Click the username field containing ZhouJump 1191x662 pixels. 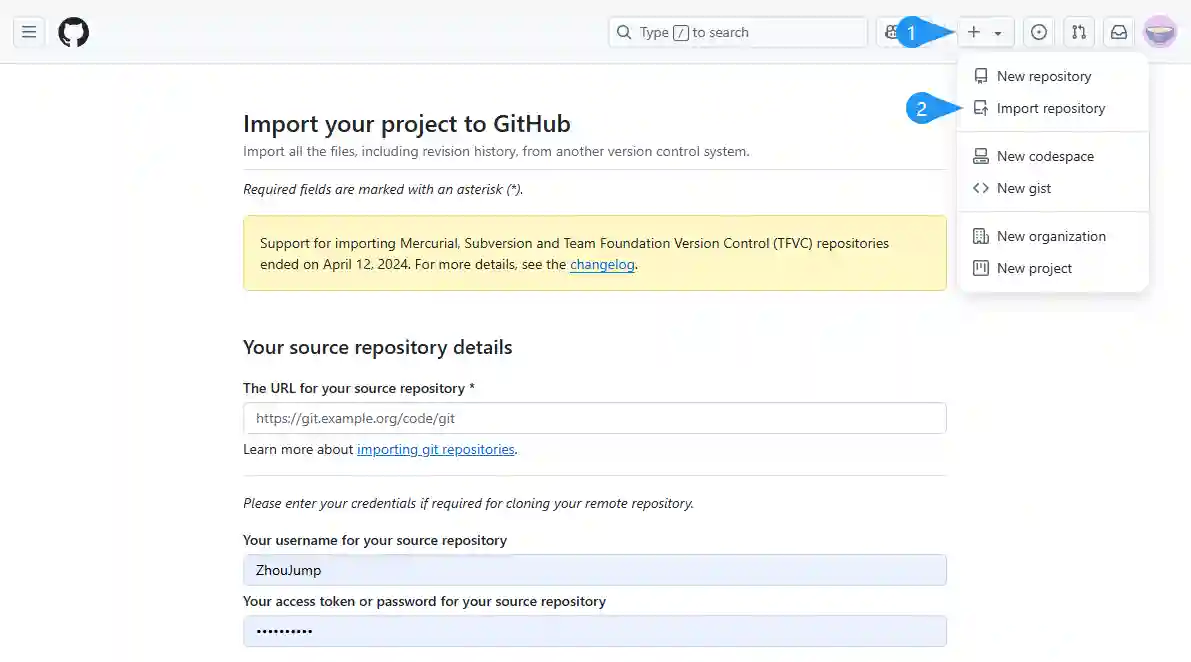[594, 570]
